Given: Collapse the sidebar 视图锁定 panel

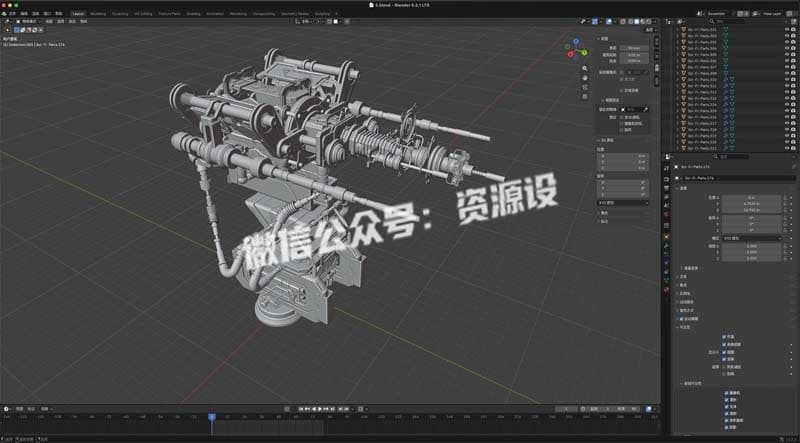Looking at the screenshot, I should point(611,101).
